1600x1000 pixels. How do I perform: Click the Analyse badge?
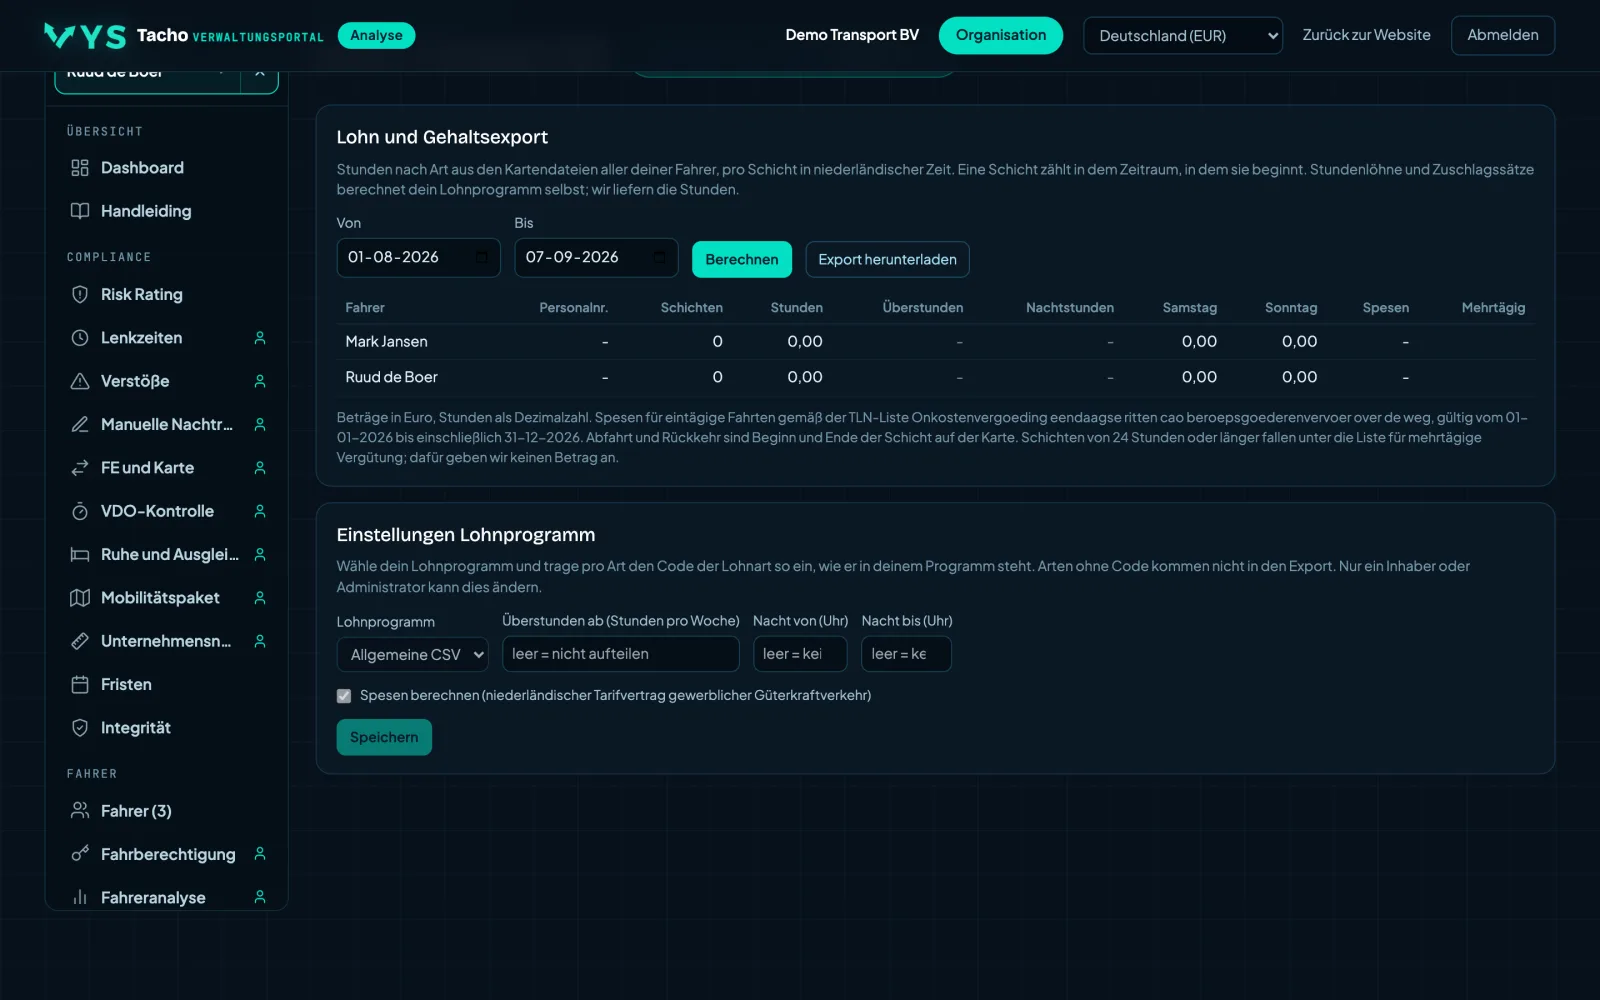coord(376,35)
